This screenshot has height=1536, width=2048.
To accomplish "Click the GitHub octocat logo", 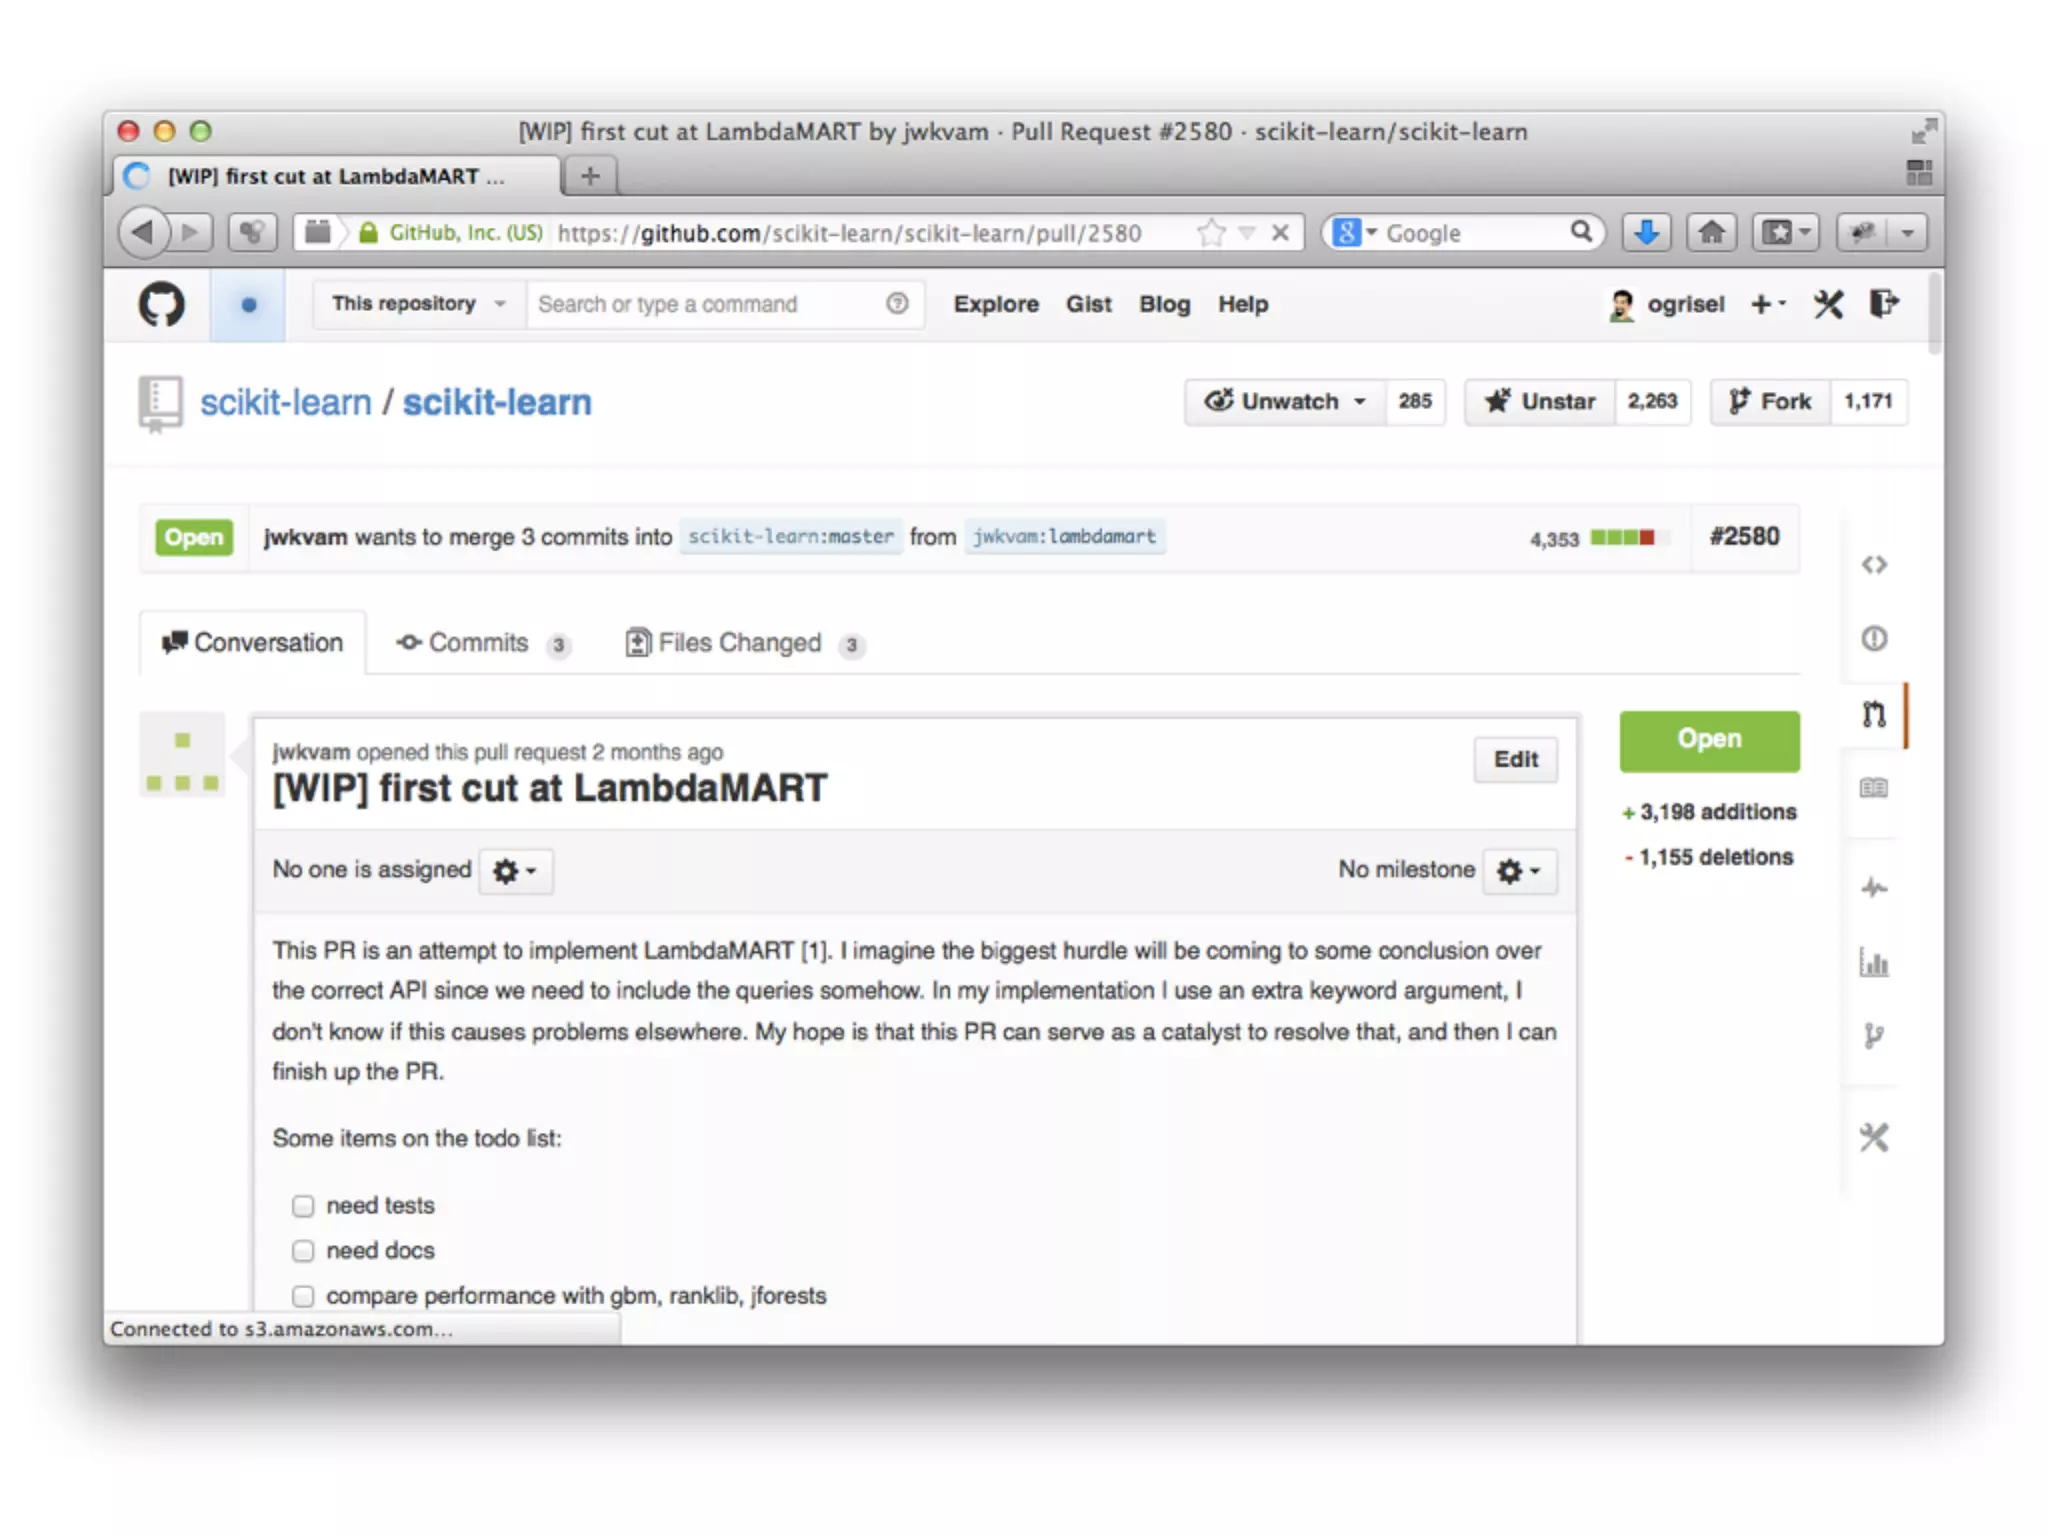I will click(x=161, y=304).
